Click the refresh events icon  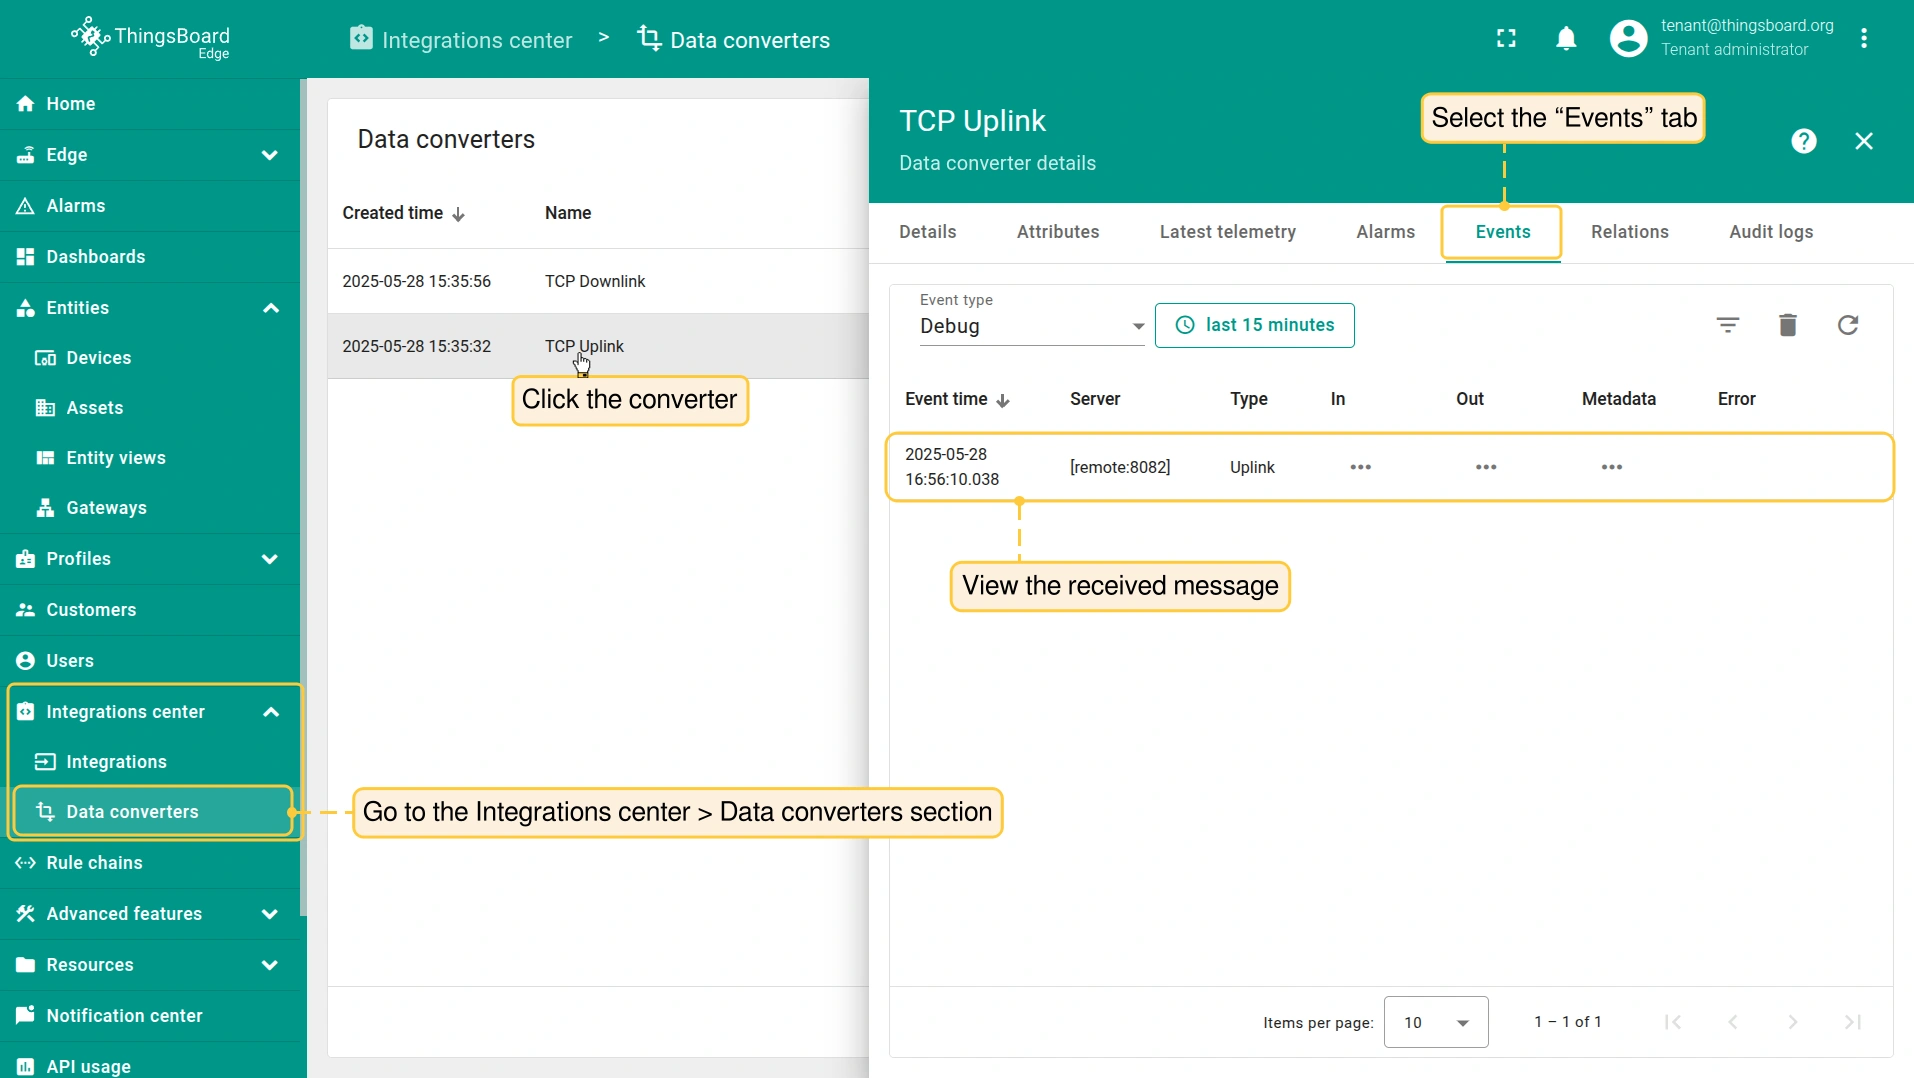(1847, 325)
